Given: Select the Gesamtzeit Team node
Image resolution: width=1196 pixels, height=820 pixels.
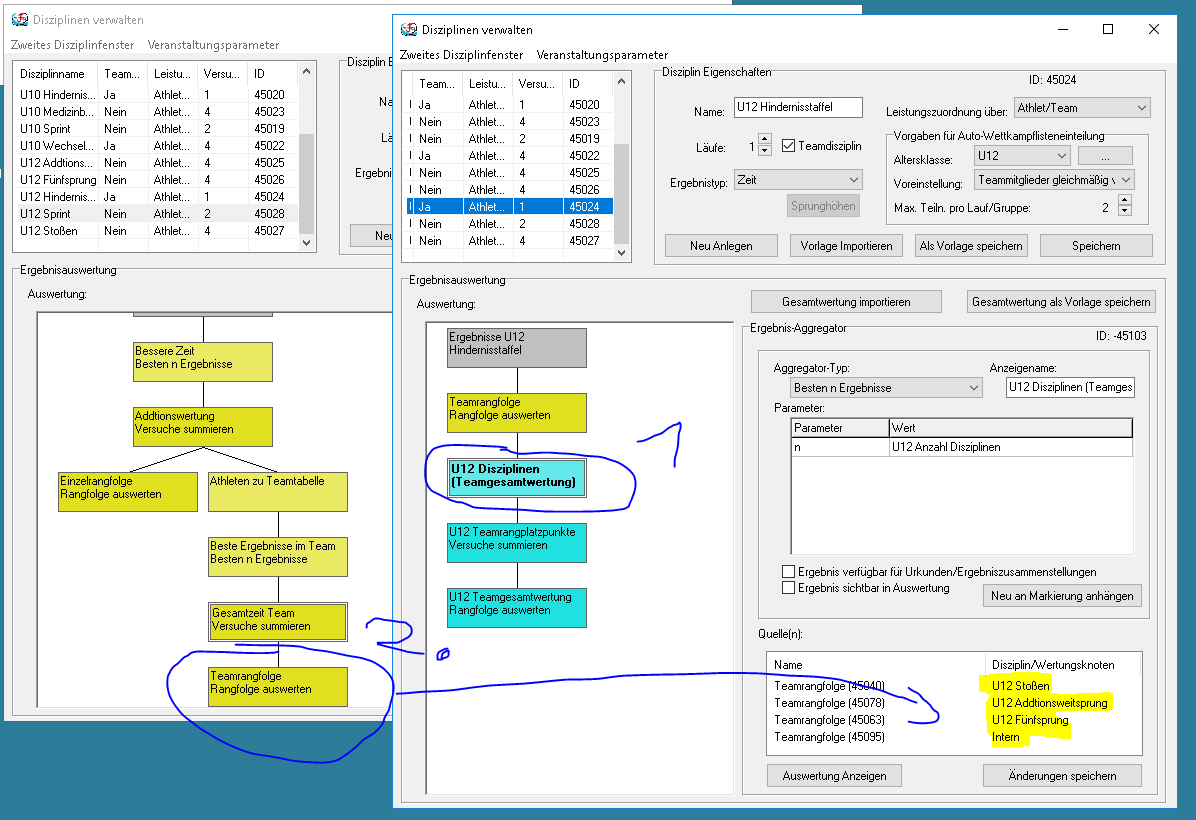Looking at the screenshot, I should click(278, 622).
